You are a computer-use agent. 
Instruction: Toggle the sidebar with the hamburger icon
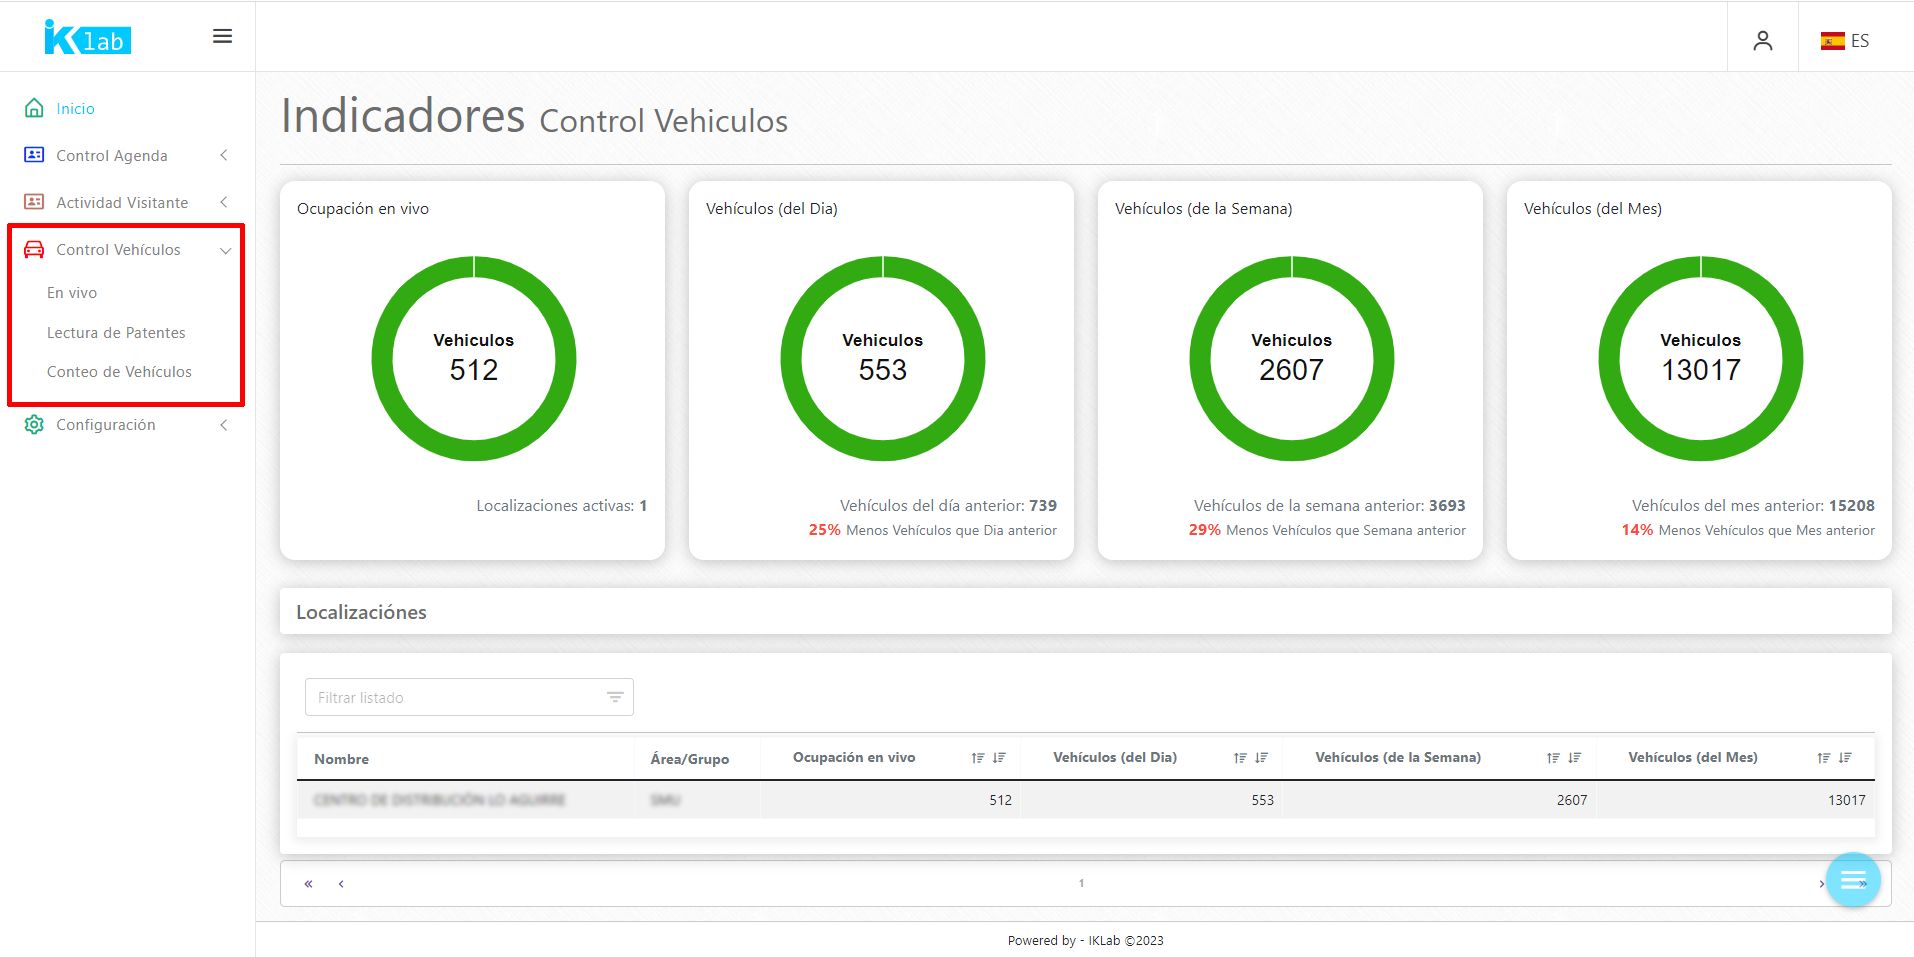222,37
